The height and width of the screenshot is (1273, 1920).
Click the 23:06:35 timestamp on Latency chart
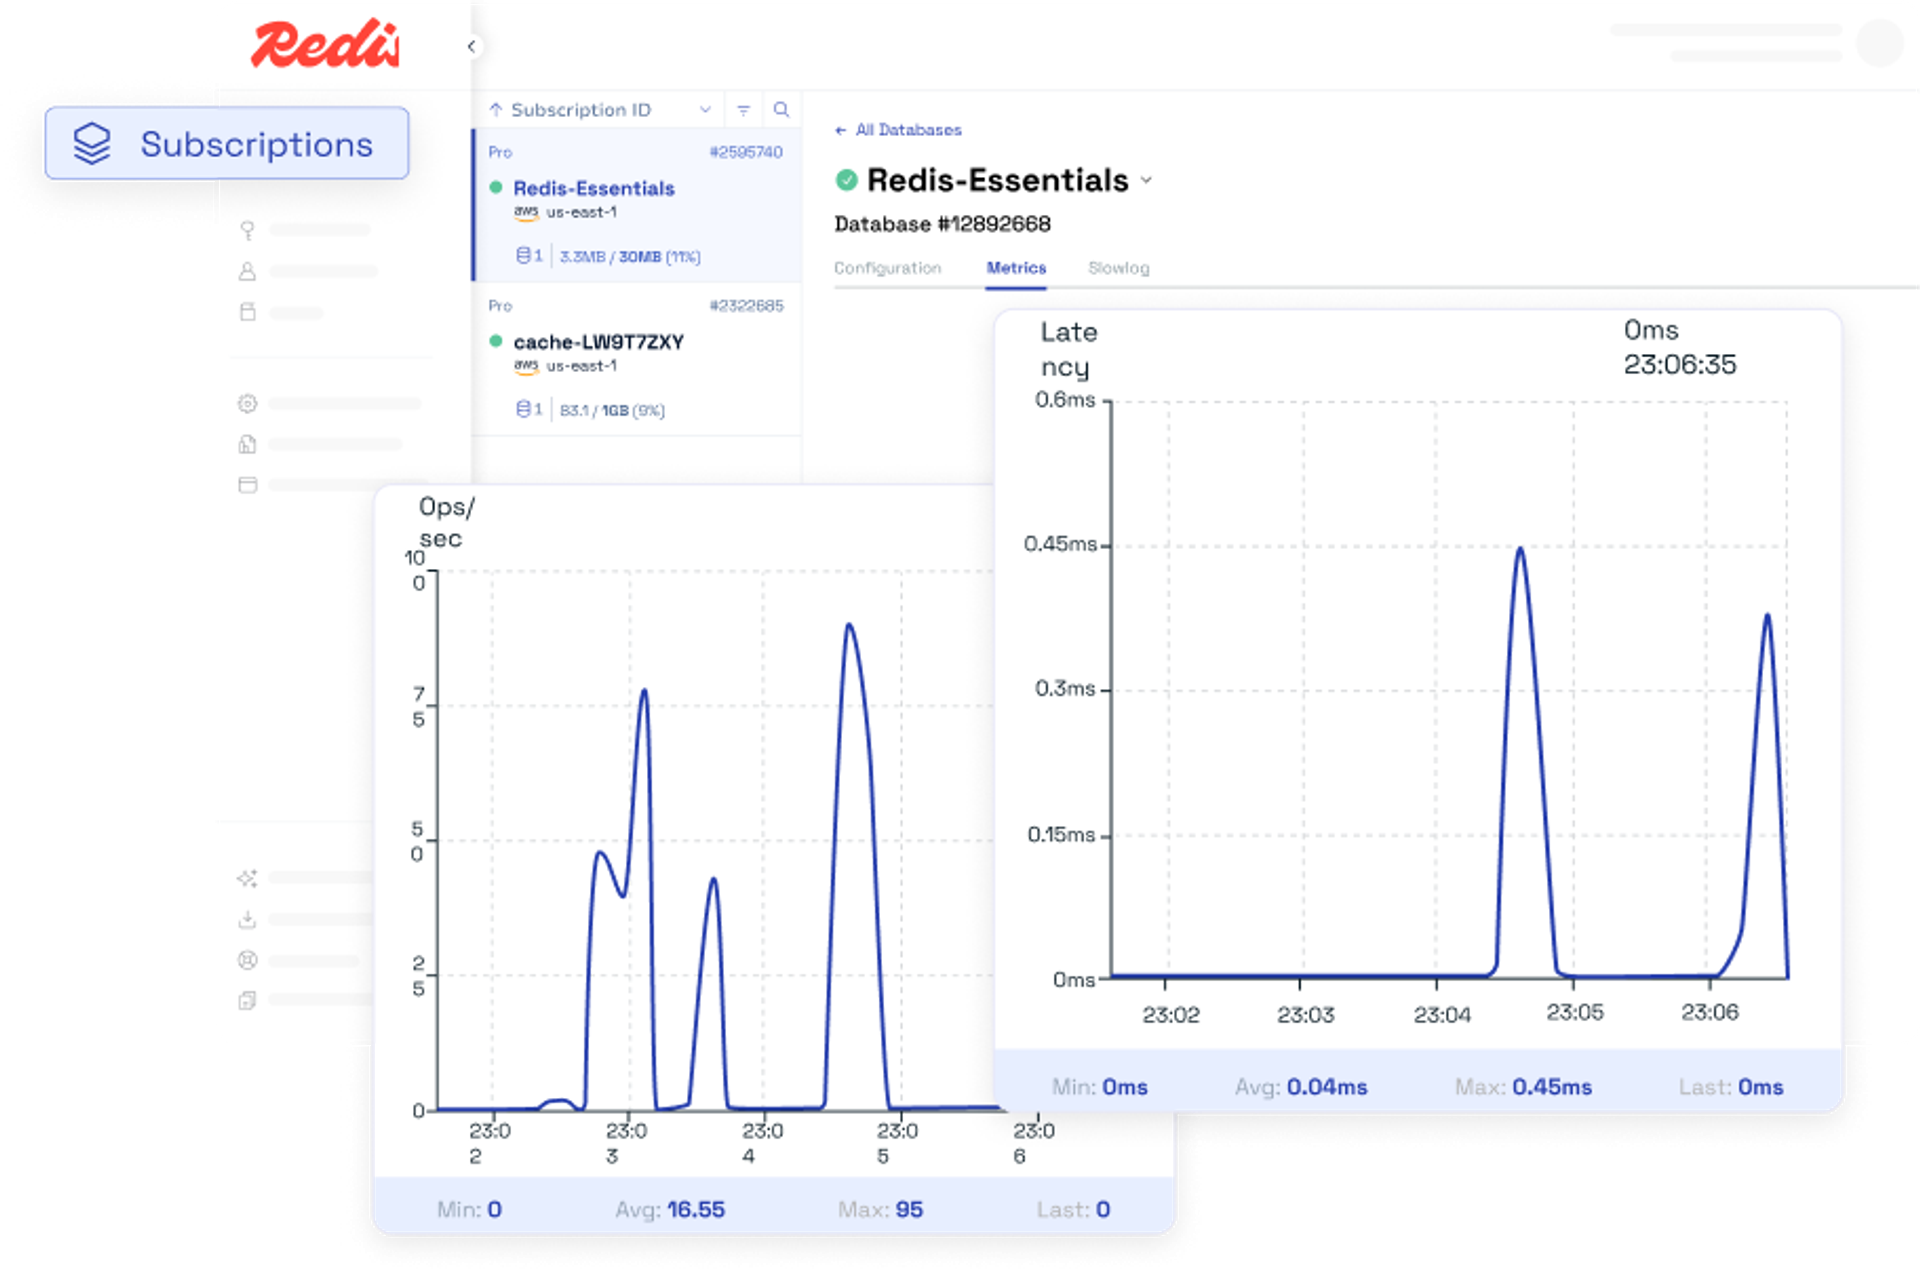click(x=1680, y=364)
